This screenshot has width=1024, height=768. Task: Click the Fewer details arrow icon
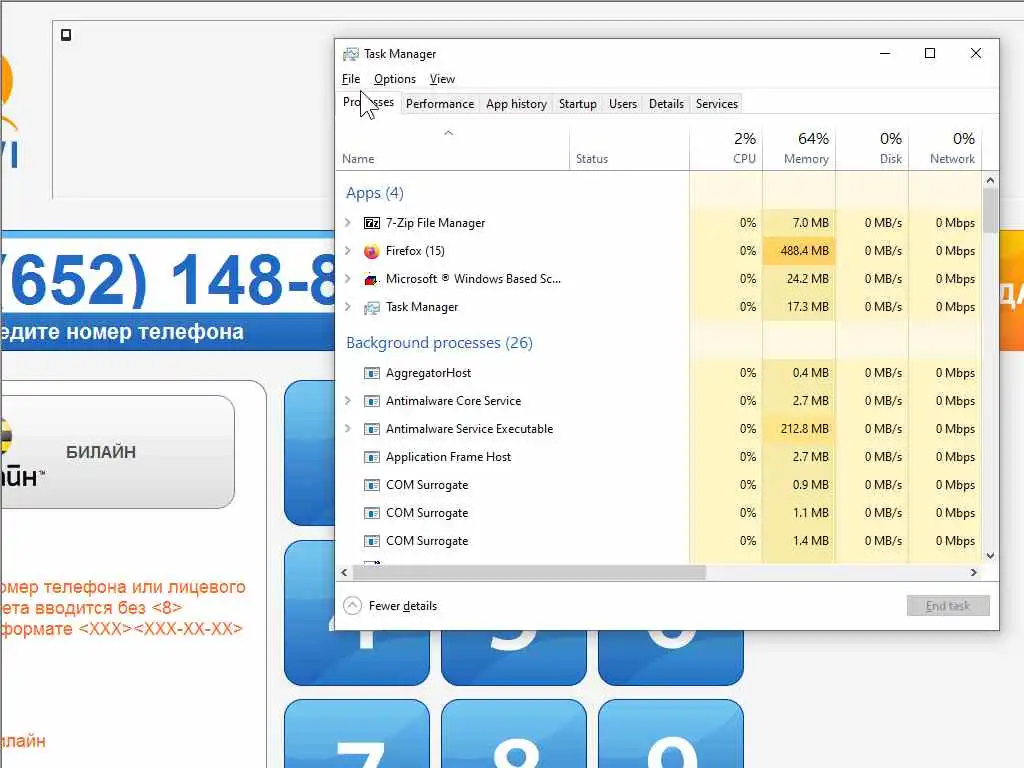click(352, 606)
